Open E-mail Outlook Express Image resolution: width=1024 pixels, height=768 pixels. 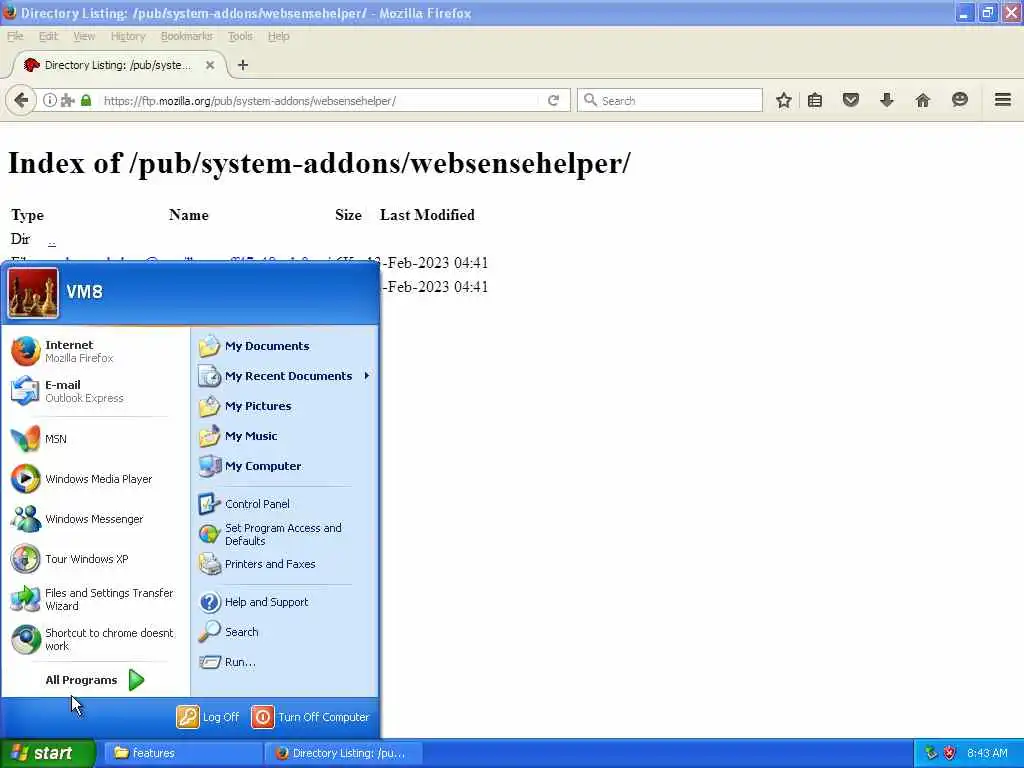(95, 391)
